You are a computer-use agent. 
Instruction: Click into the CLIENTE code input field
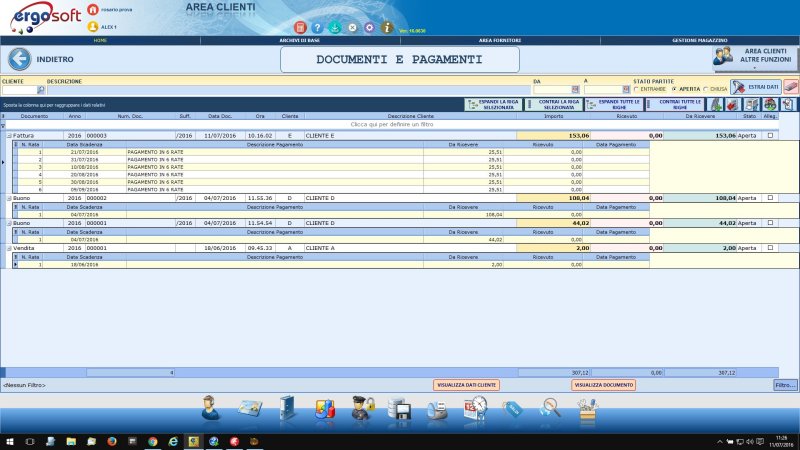[19, 90]
